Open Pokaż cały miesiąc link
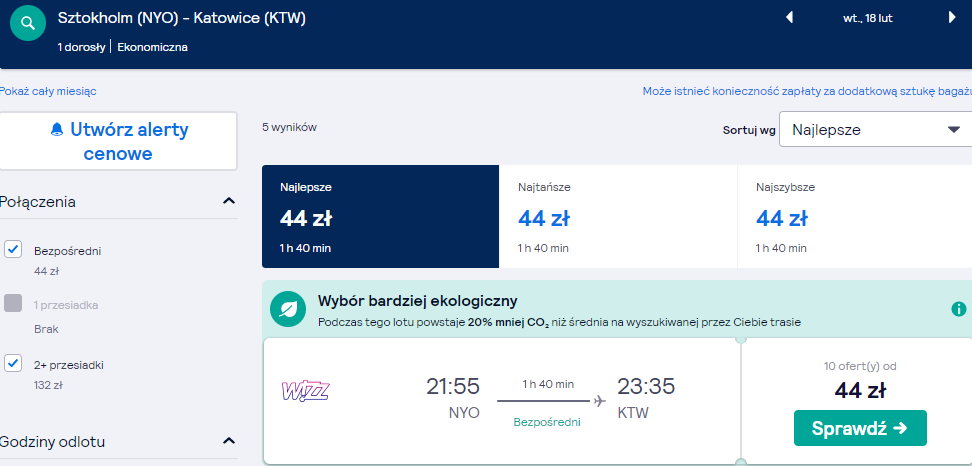This screenshot has height=466, width=972. pos(47,91)
